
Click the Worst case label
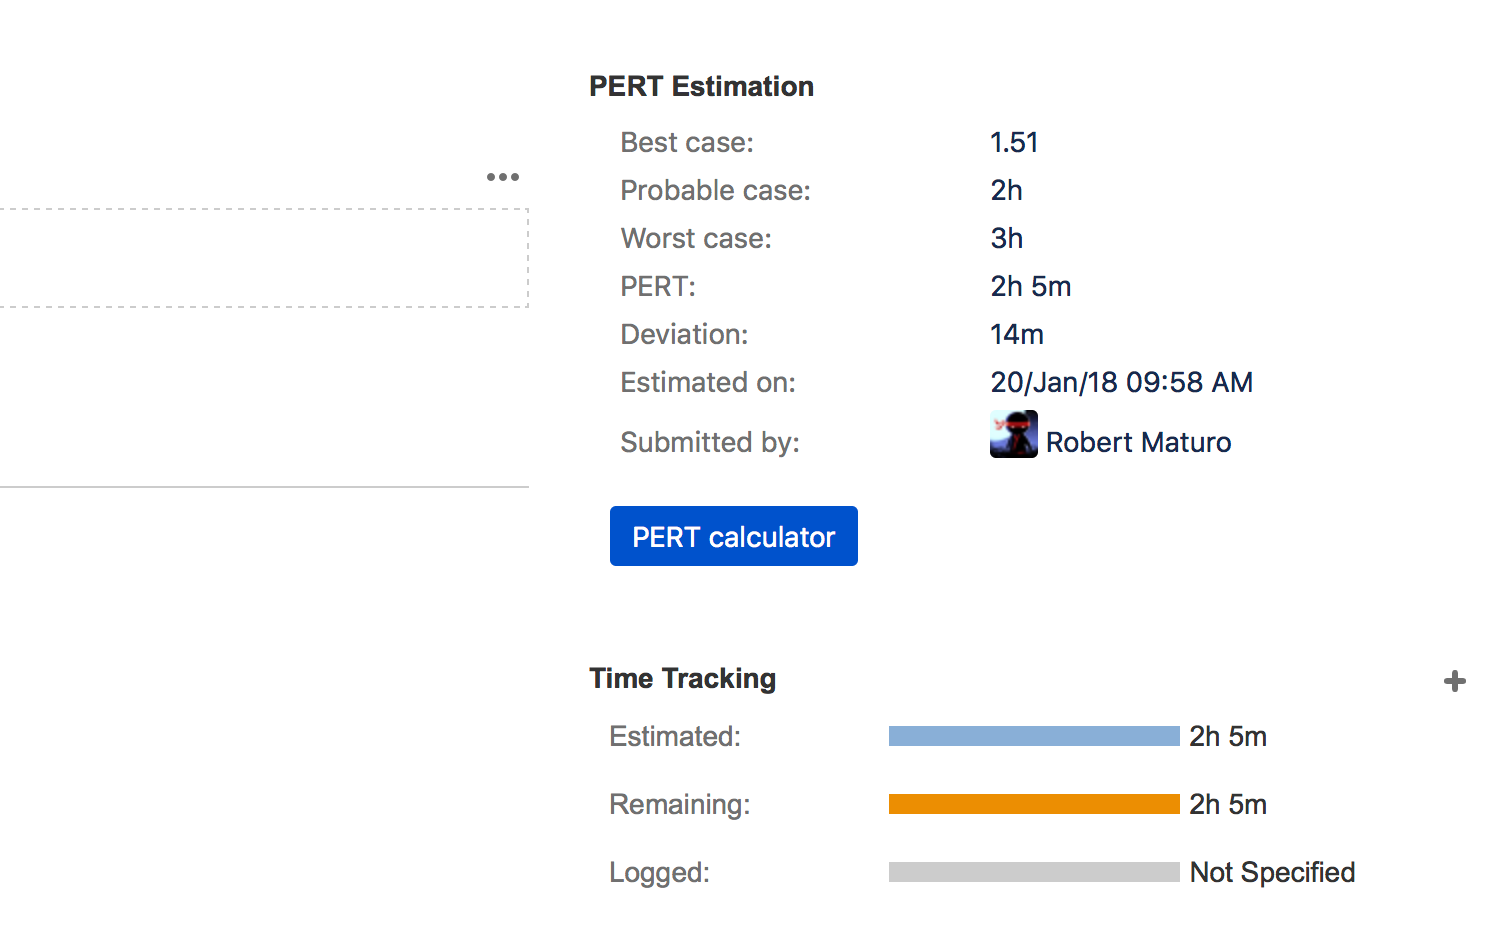click(696, 238)
